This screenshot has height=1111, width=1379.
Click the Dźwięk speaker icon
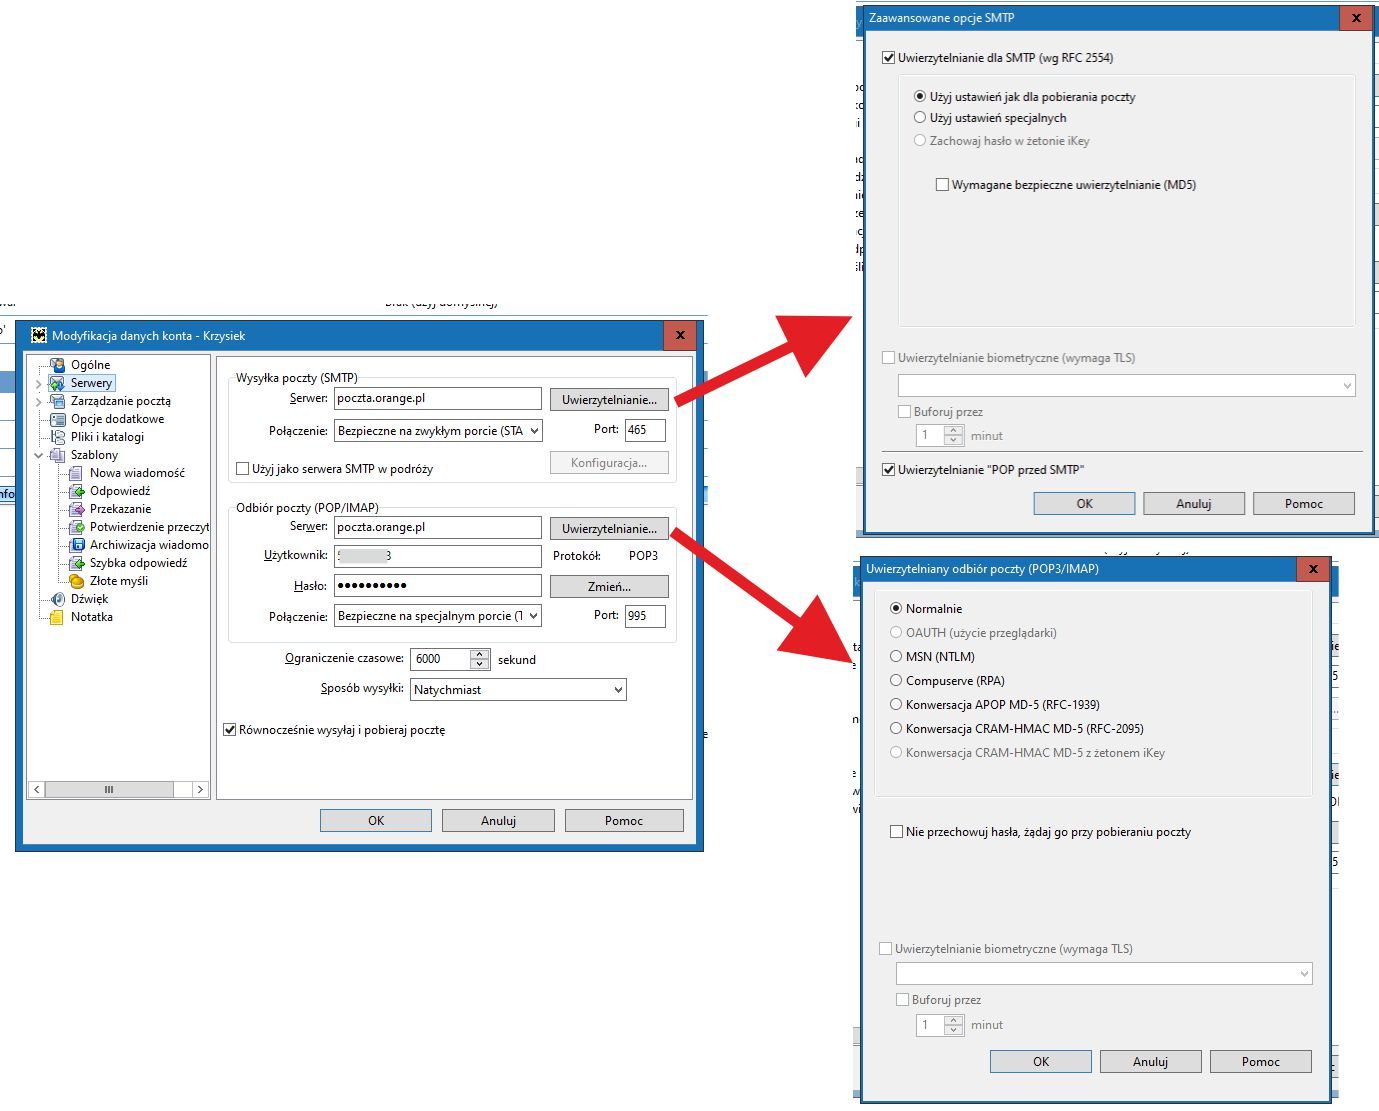[x=58, y=599]
